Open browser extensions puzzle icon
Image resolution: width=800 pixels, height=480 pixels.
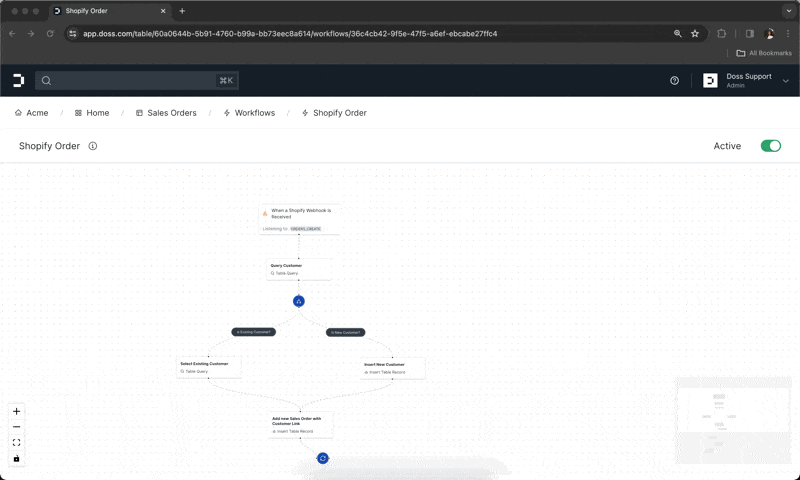coord(721,34)
